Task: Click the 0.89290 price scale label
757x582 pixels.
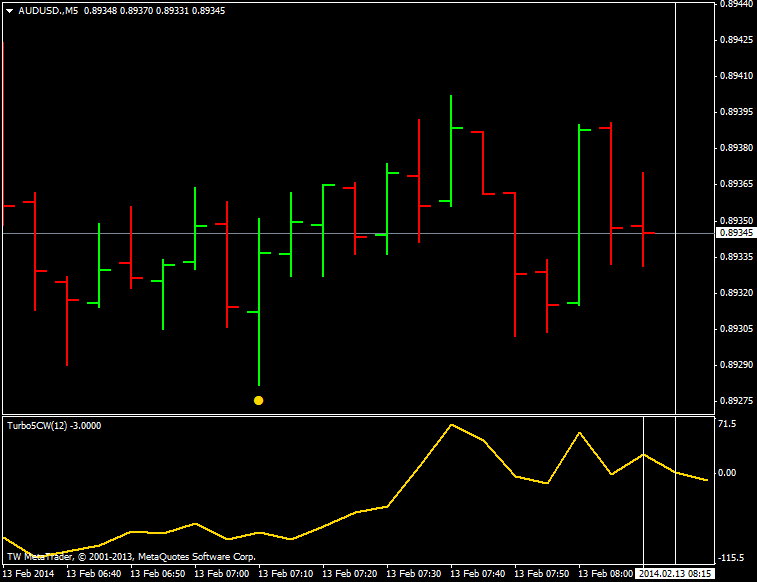Action: pos(736,365)
